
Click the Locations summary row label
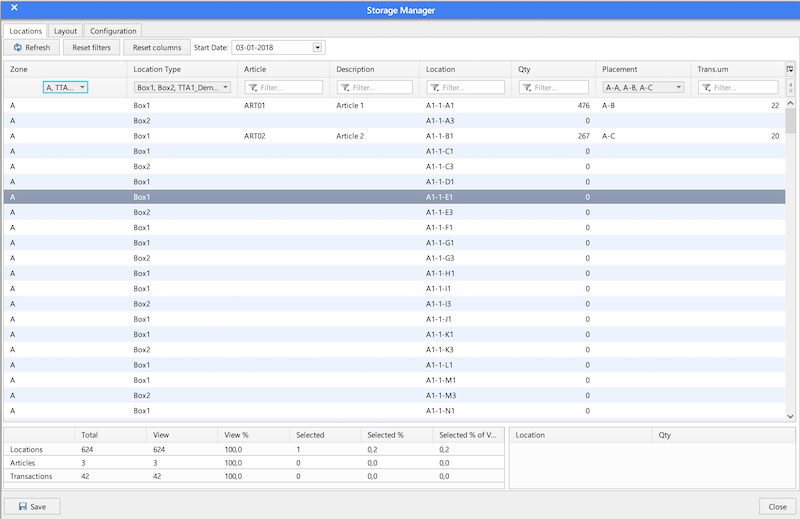click(x=27, y=450)
